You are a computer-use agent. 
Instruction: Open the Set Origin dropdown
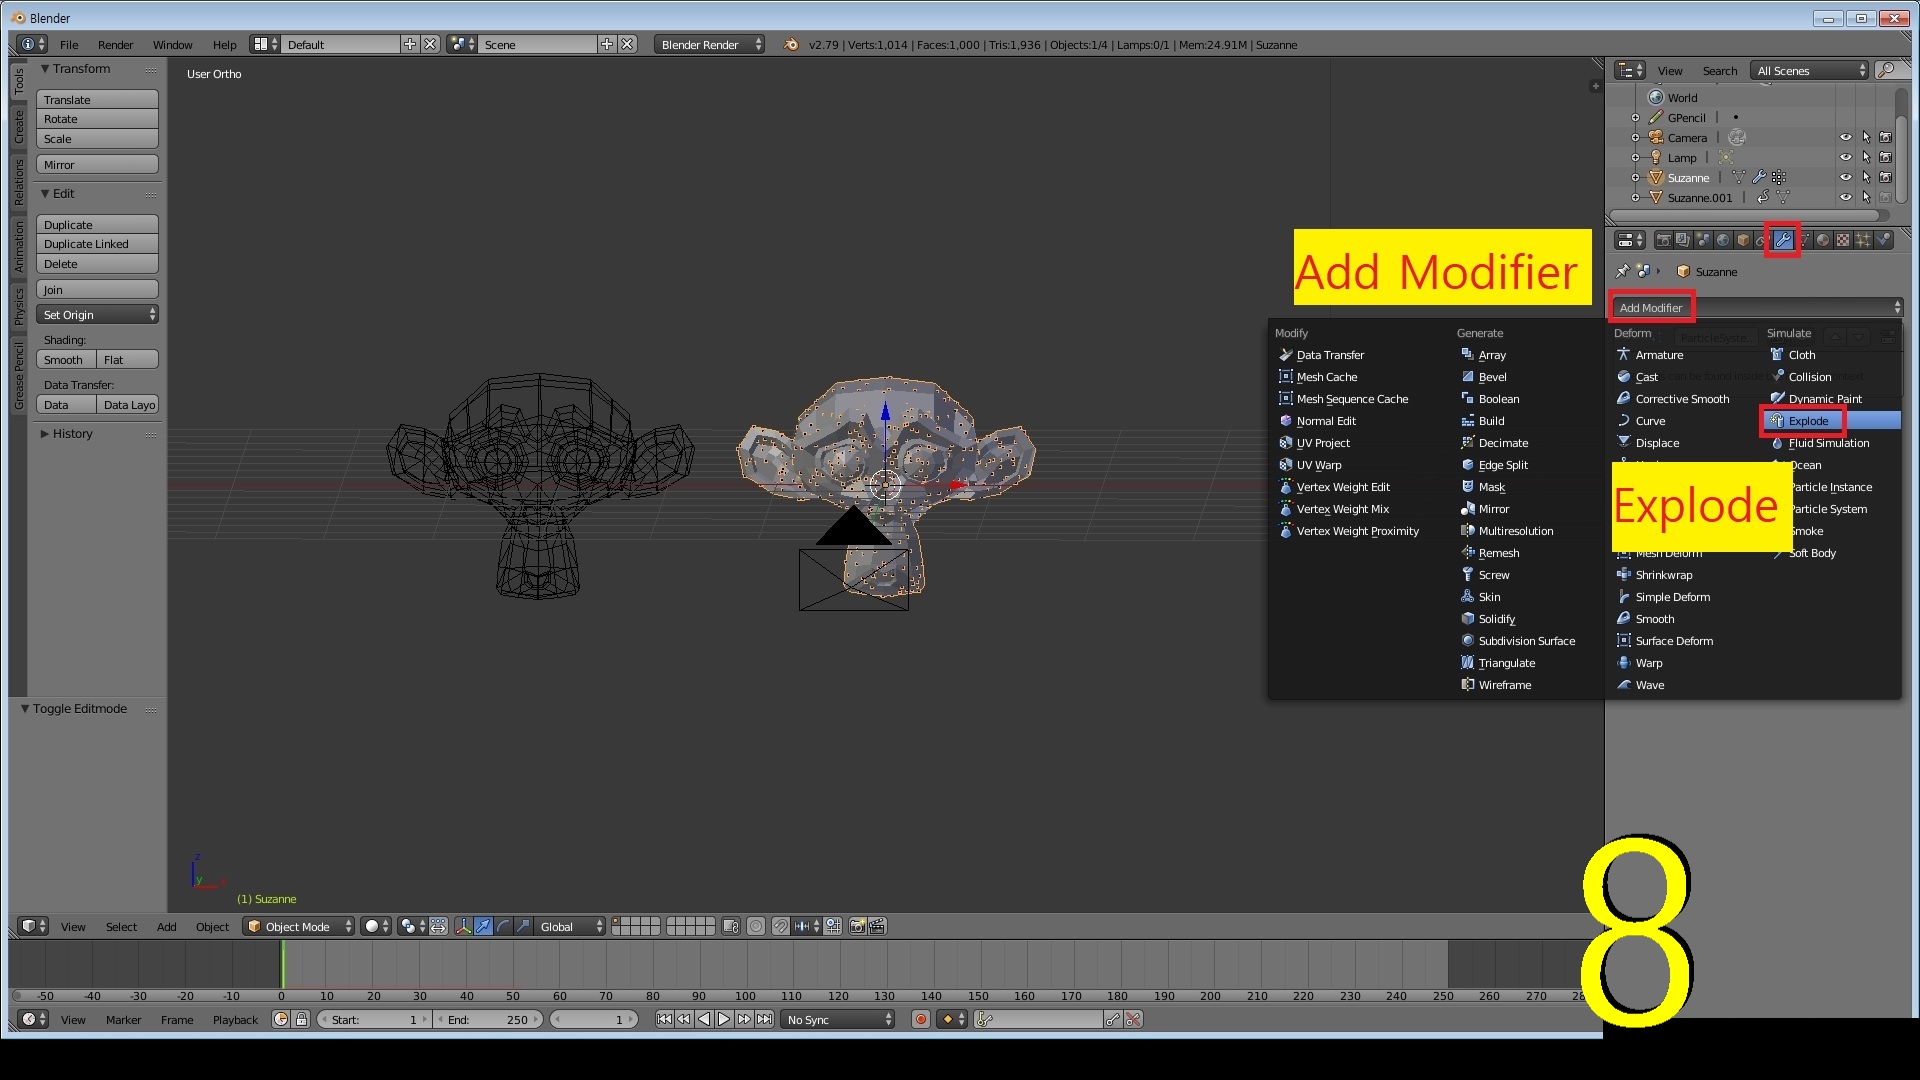click(98, 314)
